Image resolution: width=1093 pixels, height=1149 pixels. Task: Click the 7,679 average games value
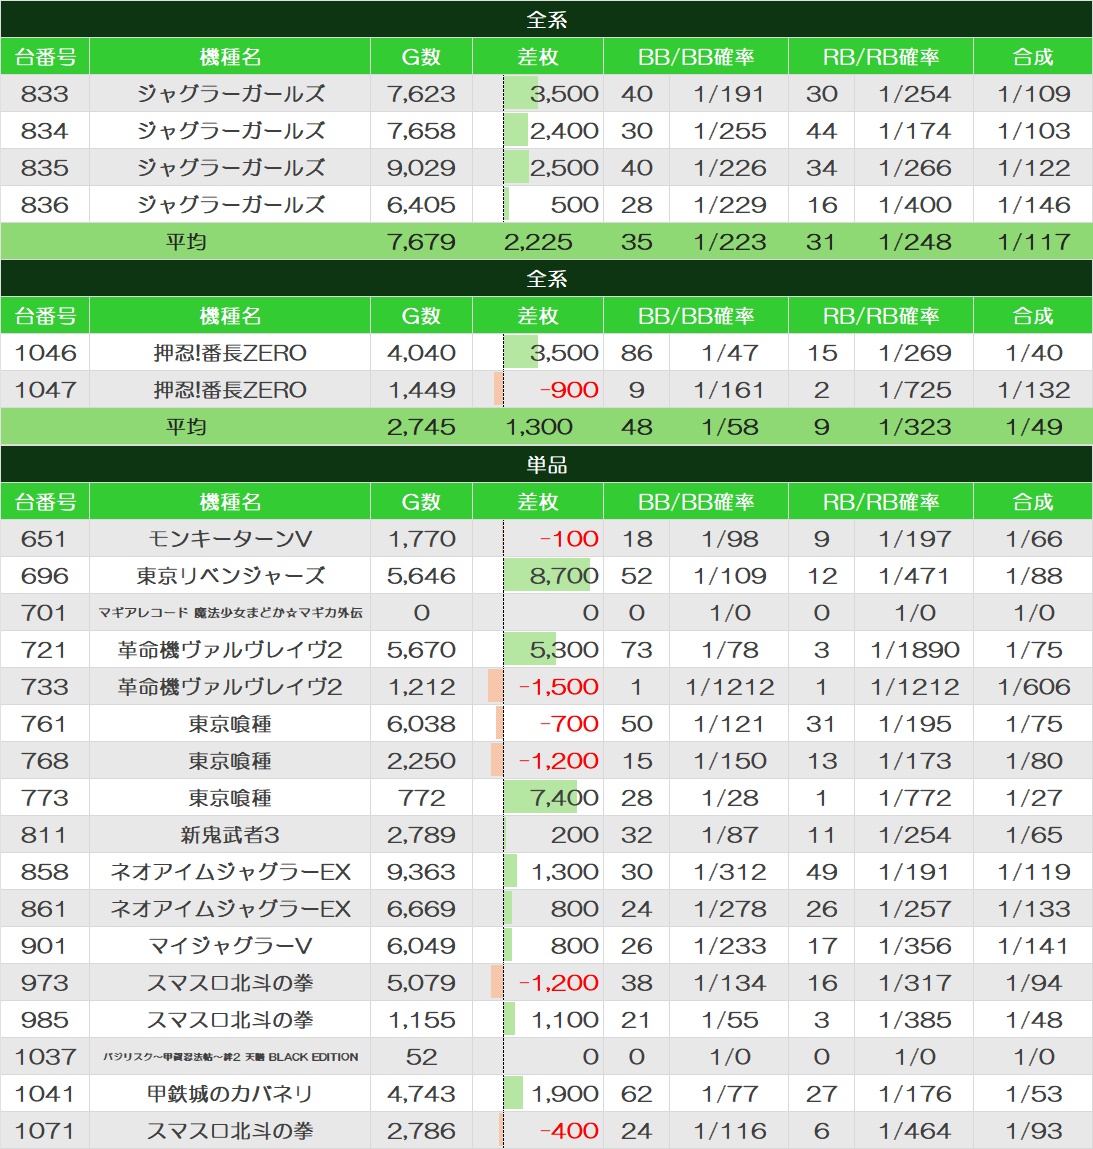pyautogui.click(x=421, y=242)
